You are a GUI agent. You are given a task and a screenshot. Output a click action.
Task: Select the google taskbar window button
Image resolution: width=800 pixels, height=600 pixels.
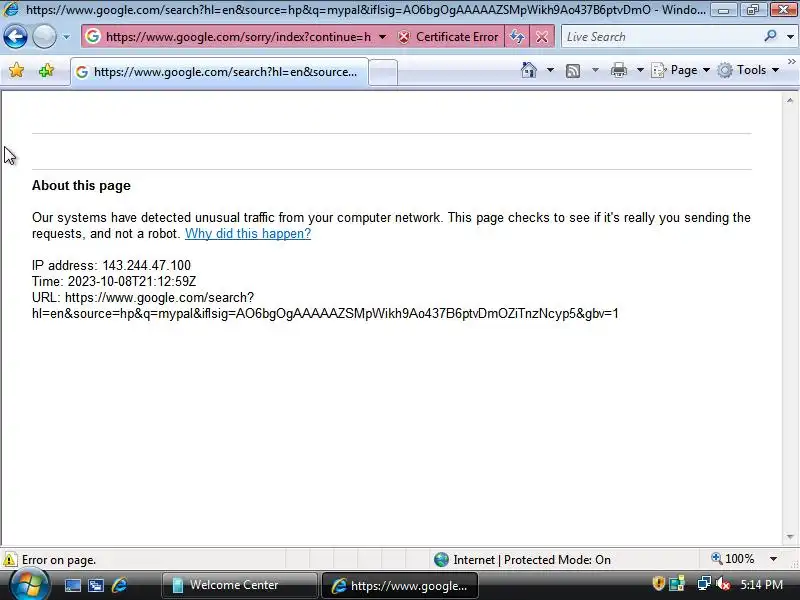tap(400, 585)
